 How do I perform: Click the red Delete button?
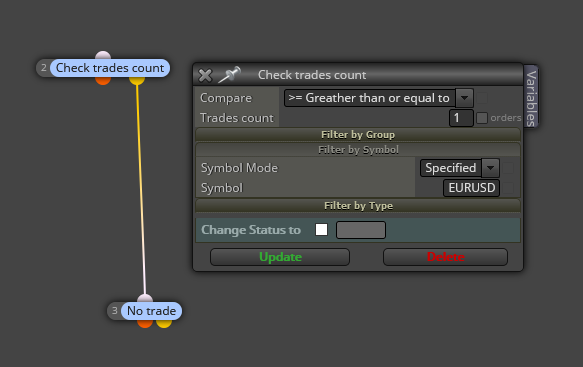(445, 257)
